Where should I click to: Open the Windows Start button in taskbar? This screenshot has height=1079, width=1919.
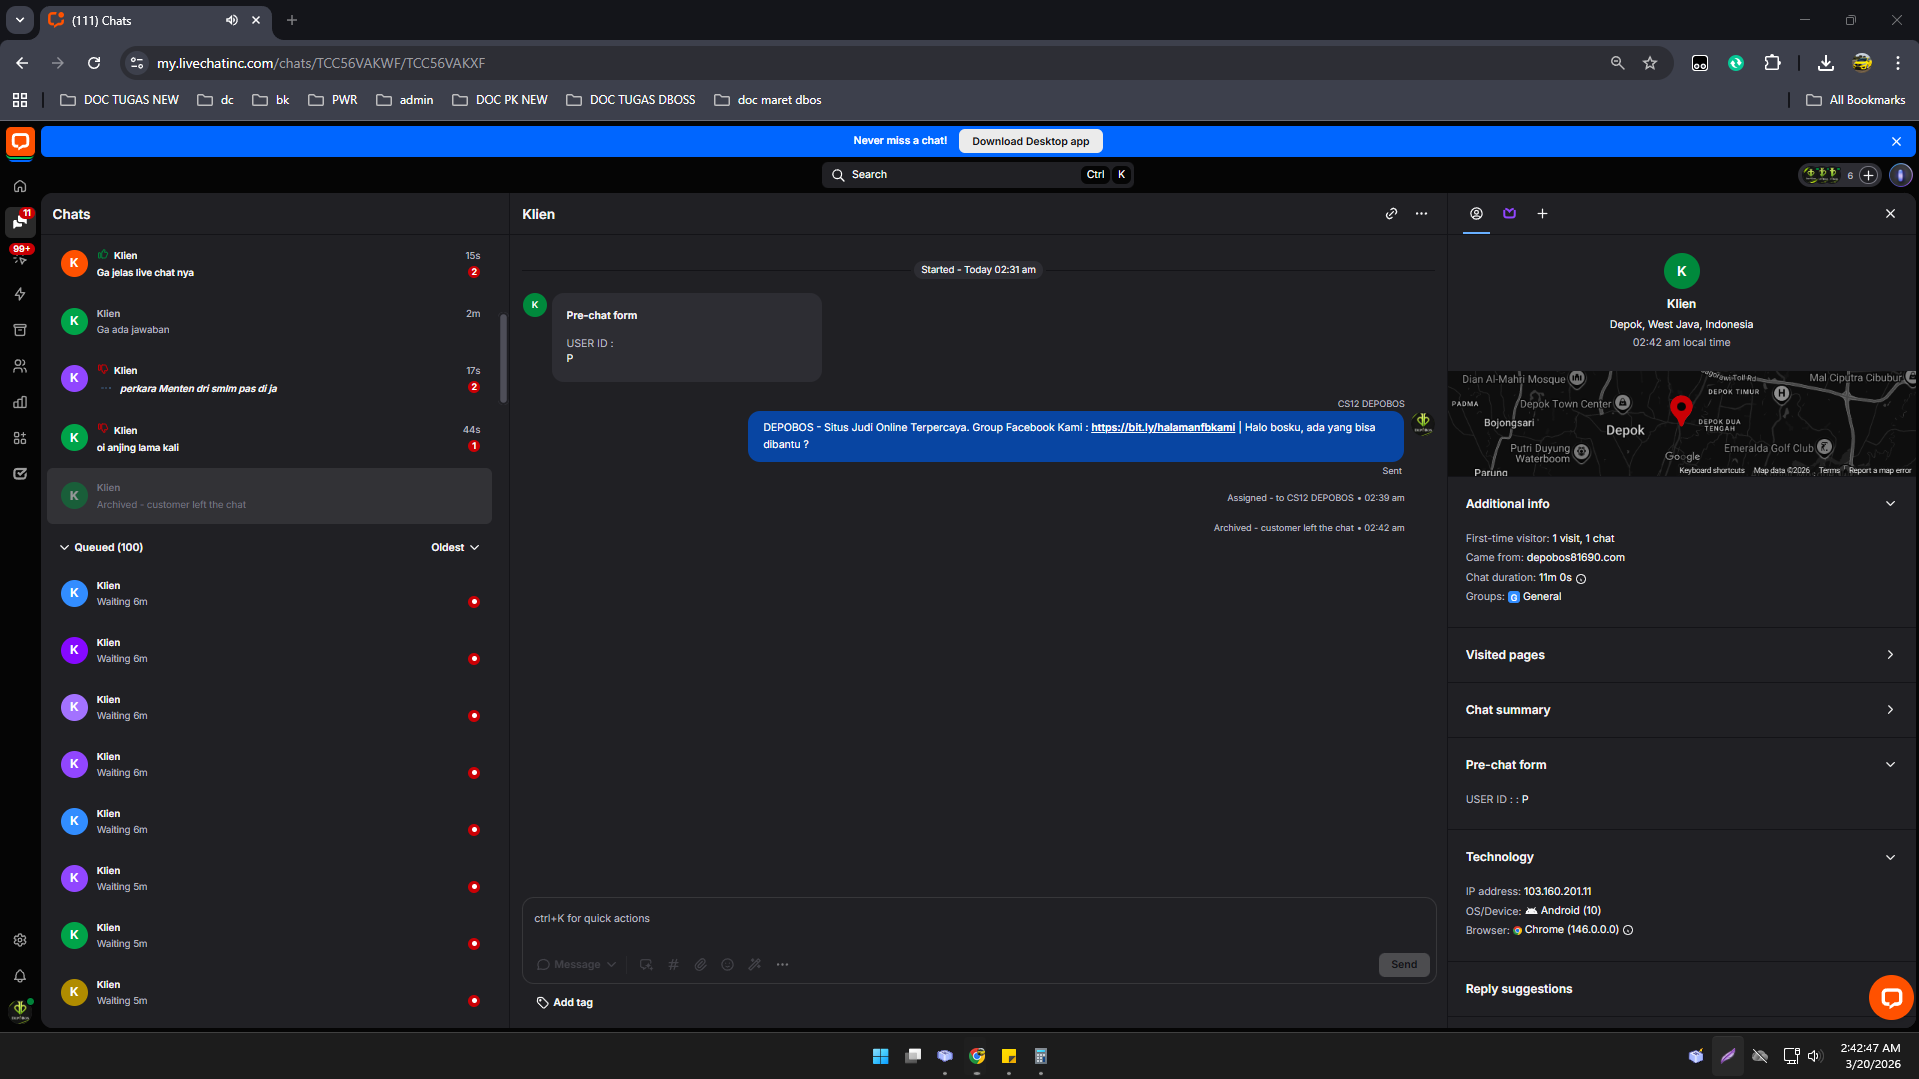pyautogui.click(x=880, y=1056)
